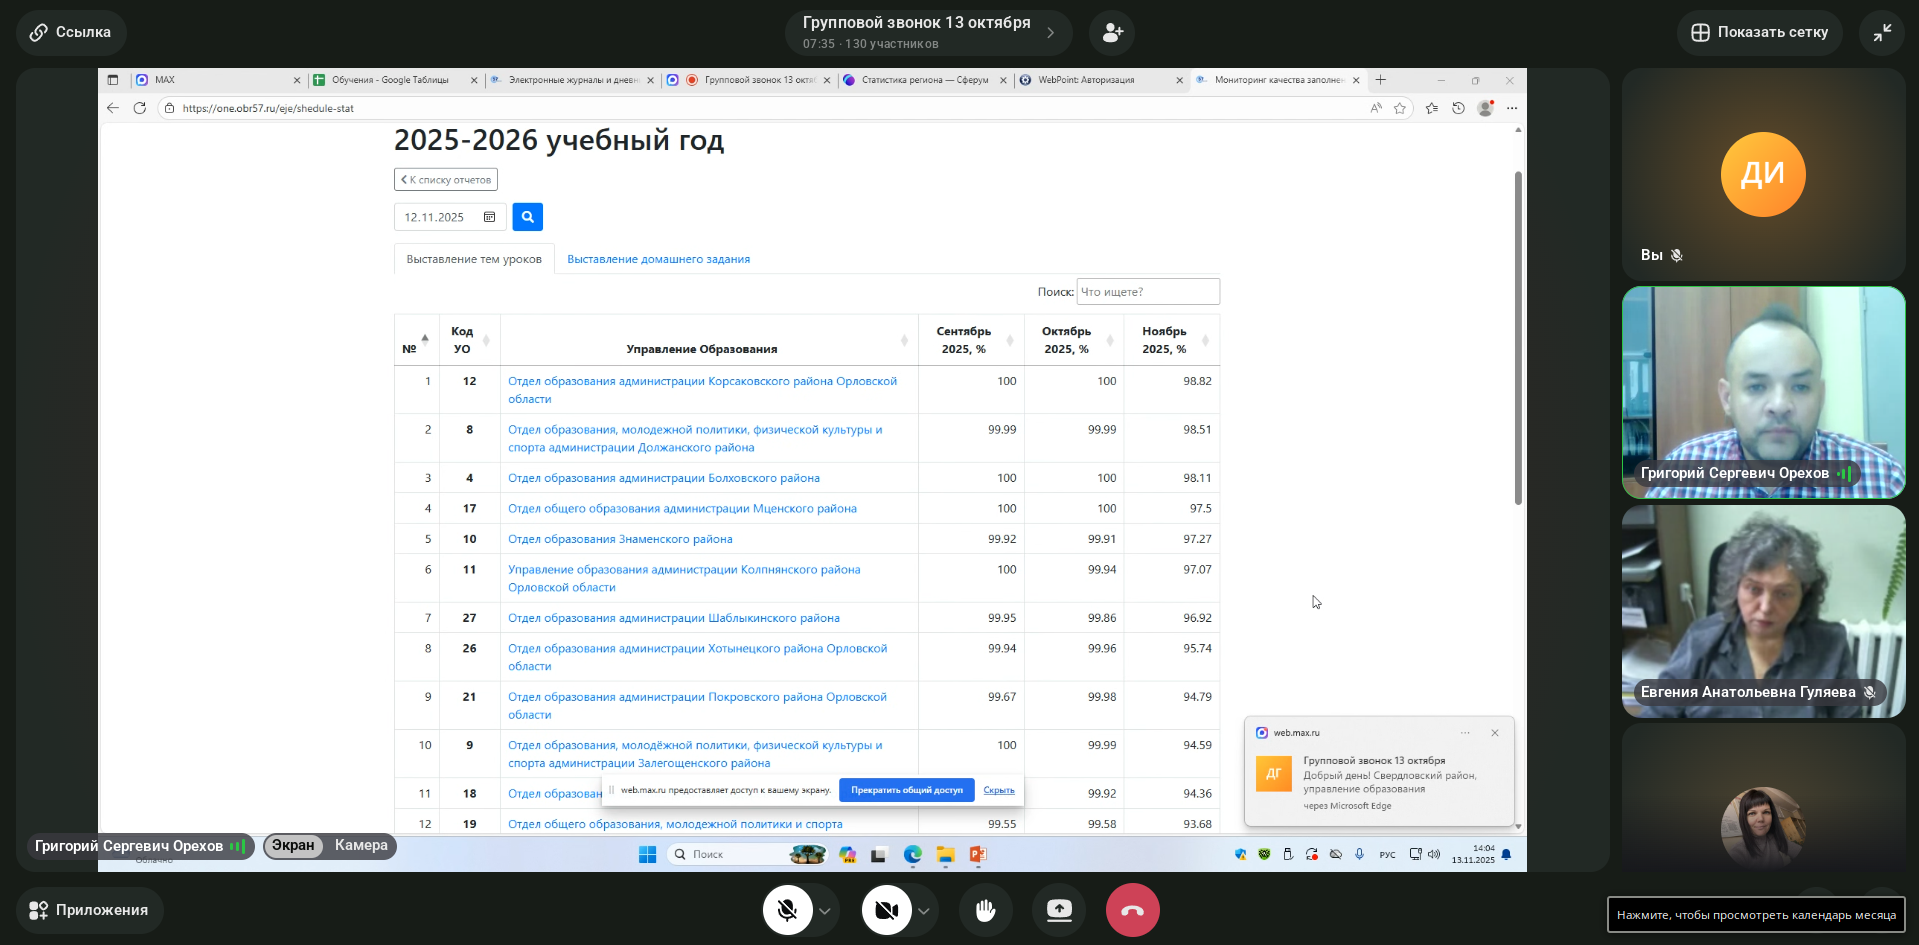This screenshot has width=1919, height=945.
Task: Expand call details arrow next to the call title
Action: (x=1050, y=33)
